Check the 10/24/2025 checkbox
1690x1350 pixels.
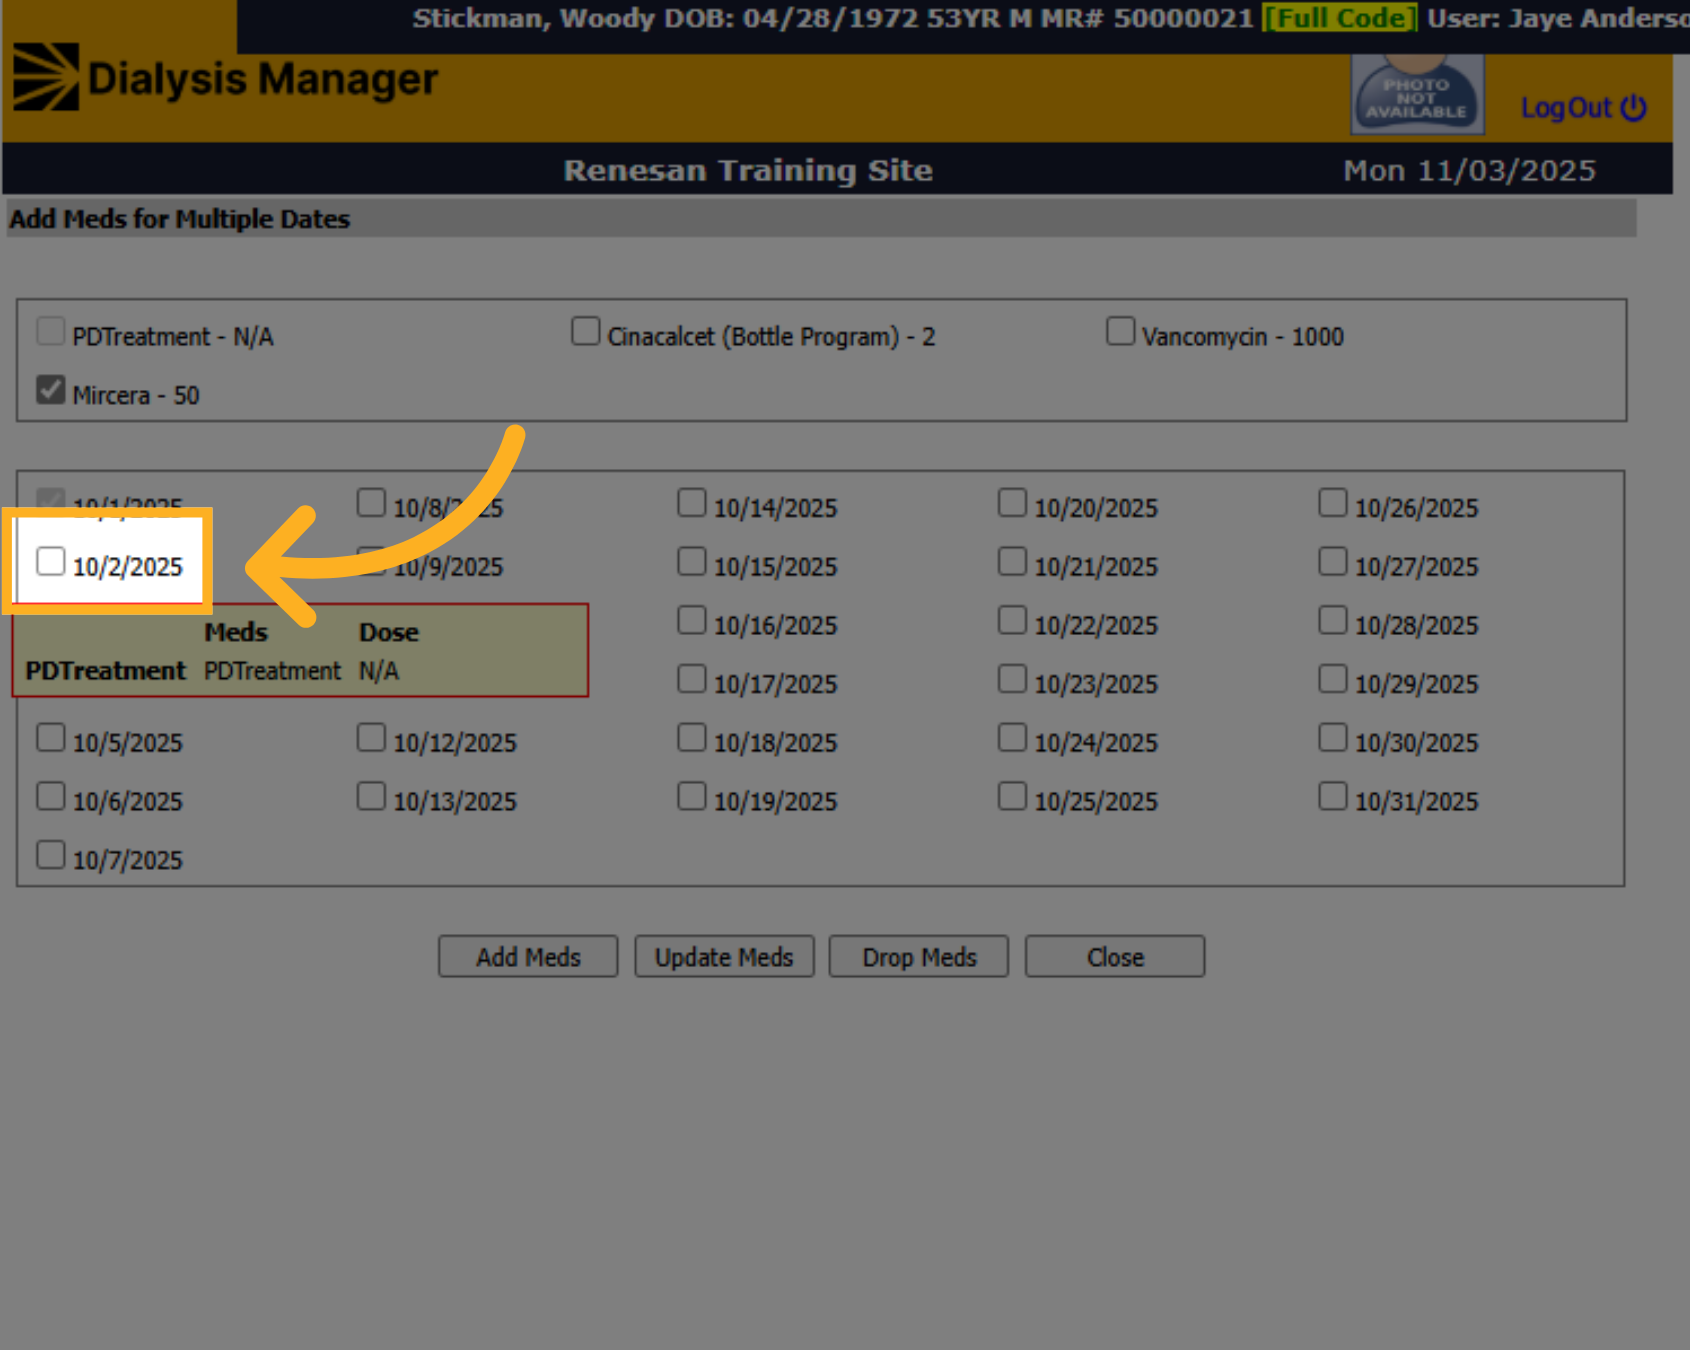click(x=1012, y=737)
